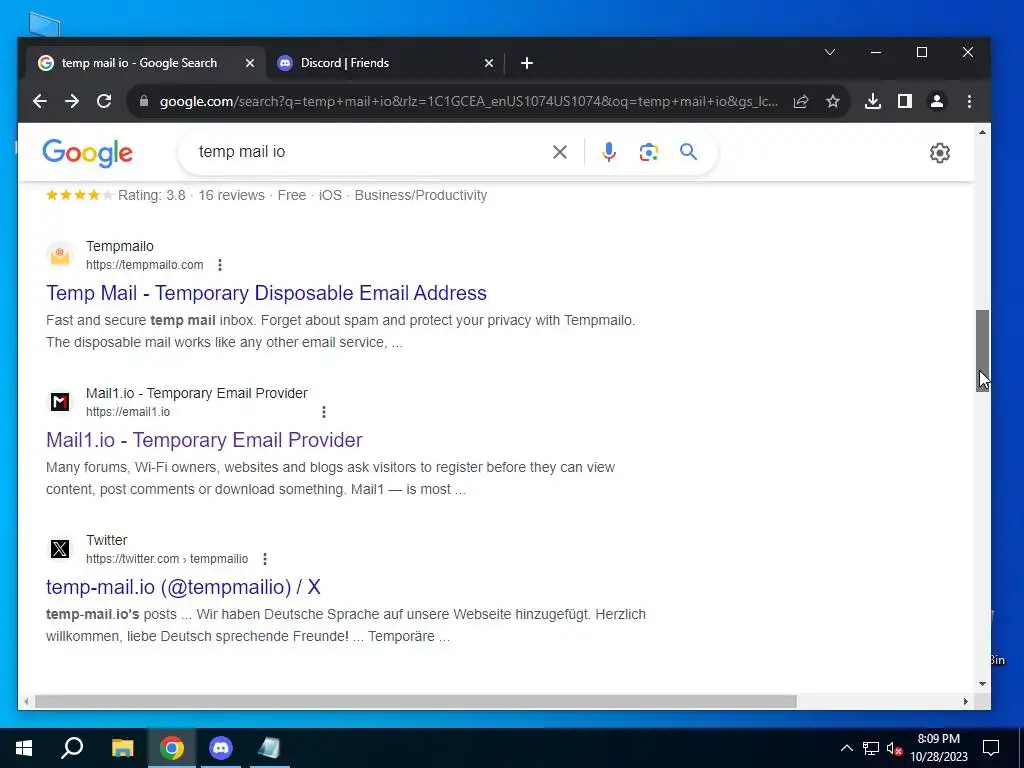Image resolution: width=1024 pixels, height=768 pixels.
Task: Open File Explorer from taskbar
Action: pos(122,748)
